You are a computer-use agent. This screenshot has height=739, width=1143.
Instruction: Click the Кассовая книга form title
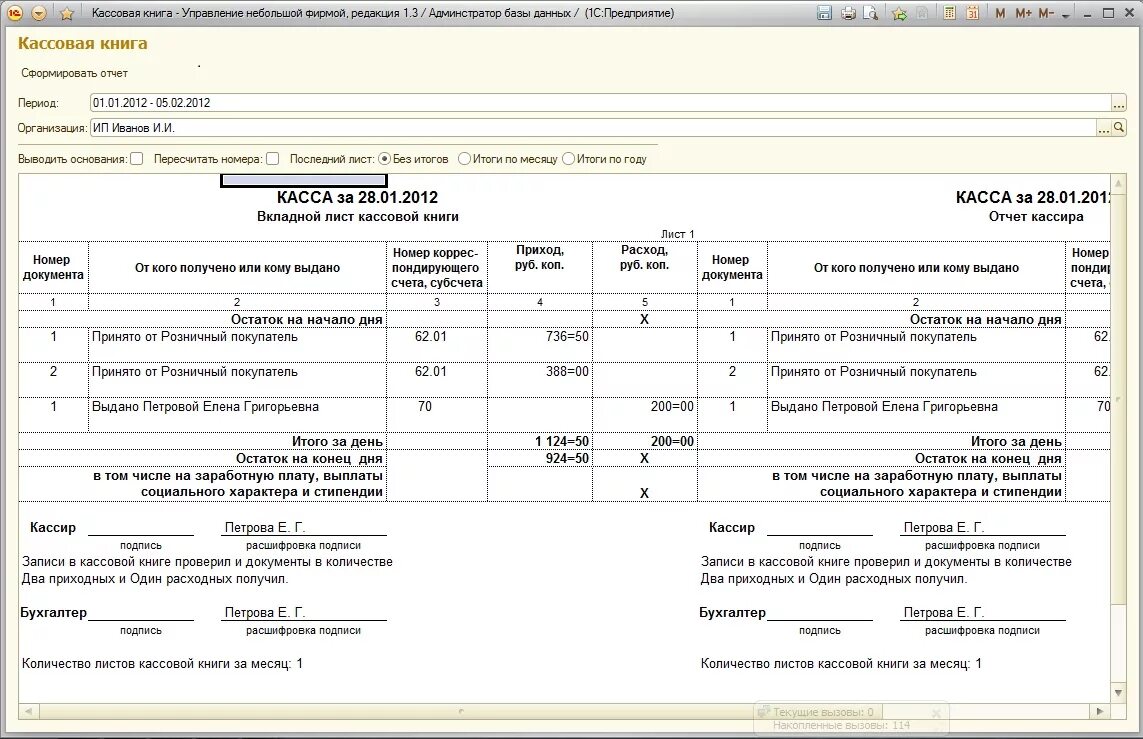tap(82, 43)
